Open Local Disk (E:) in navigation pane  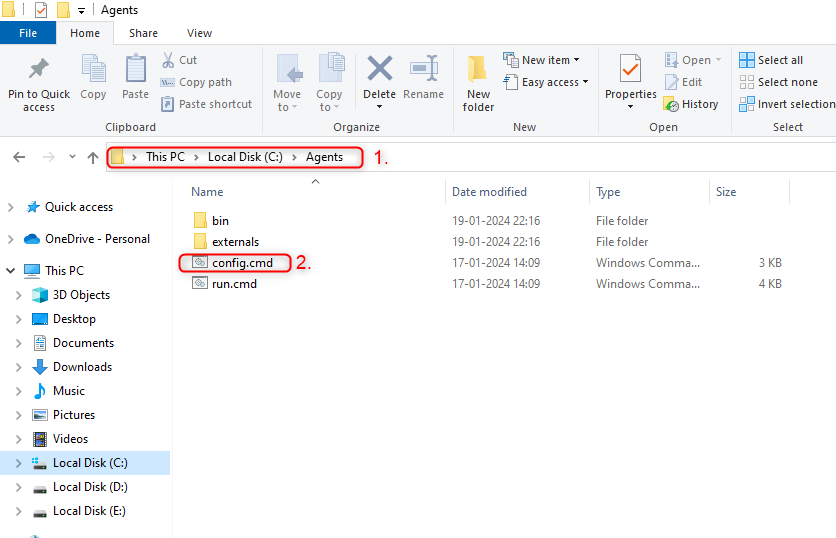pyautogui.click(x=89, y=511)
